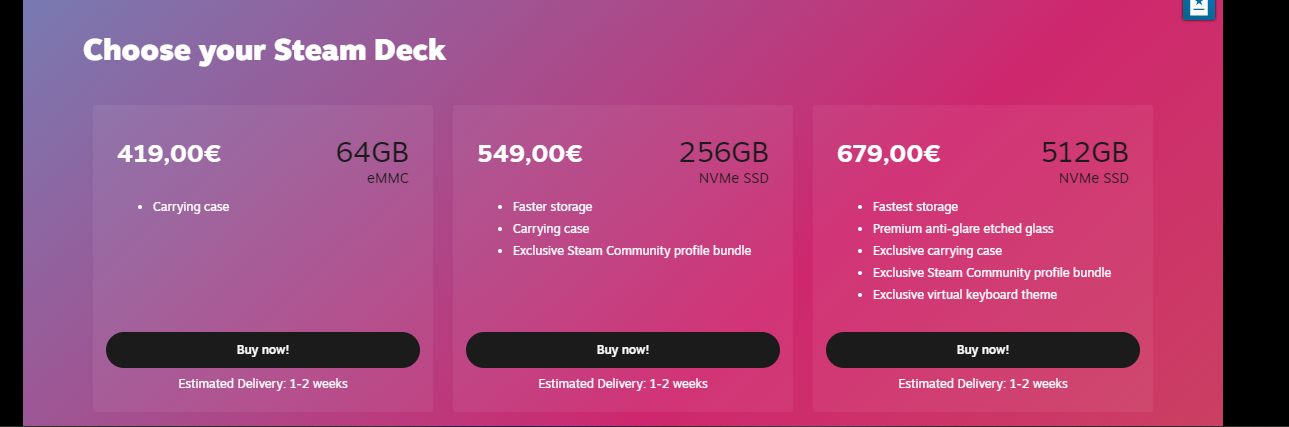Click the 'Choose your Steam Deck' heading
The image size is (1289, 427).
coord(264,50)
